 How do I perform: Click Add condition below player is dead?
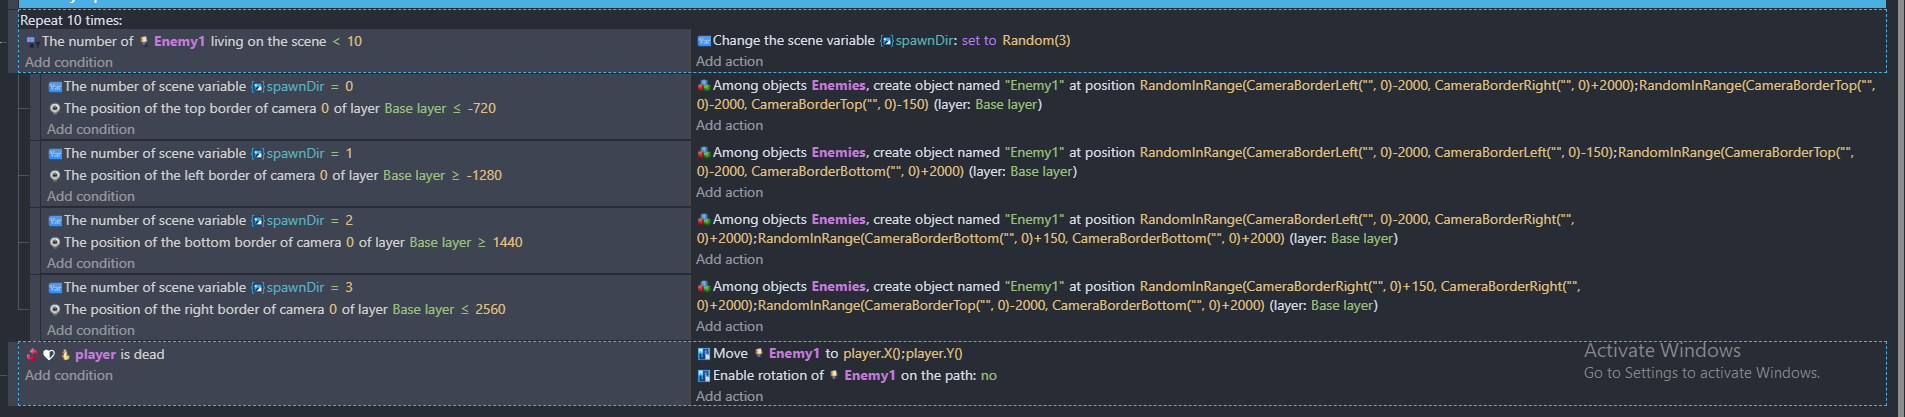pyautogui.click(x=69, y=376)
